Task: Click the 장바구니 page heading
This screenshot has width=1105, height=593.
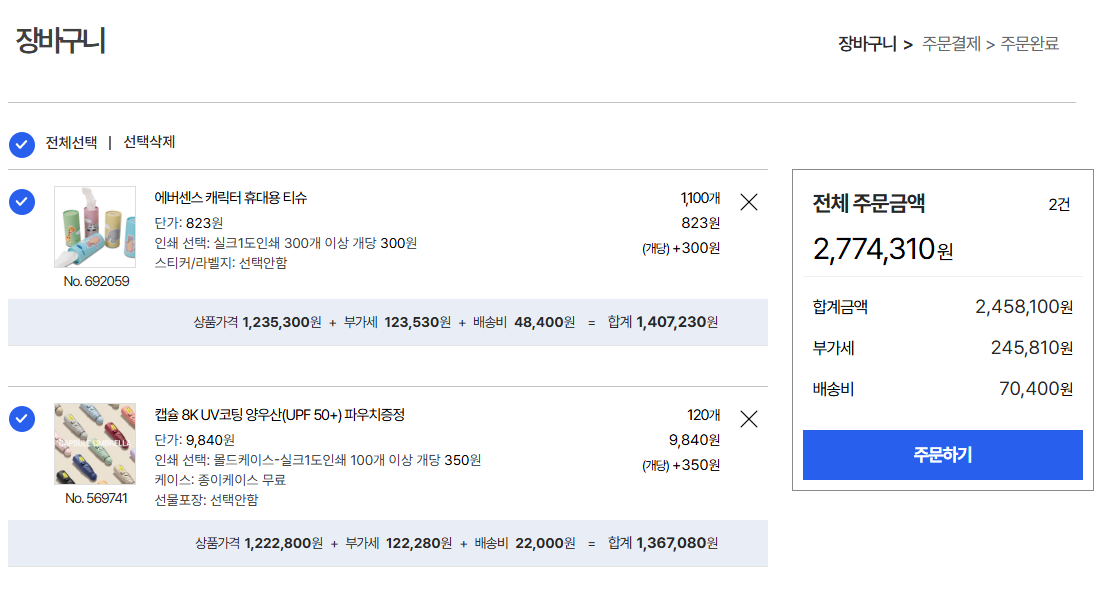Action: [60, 41]
